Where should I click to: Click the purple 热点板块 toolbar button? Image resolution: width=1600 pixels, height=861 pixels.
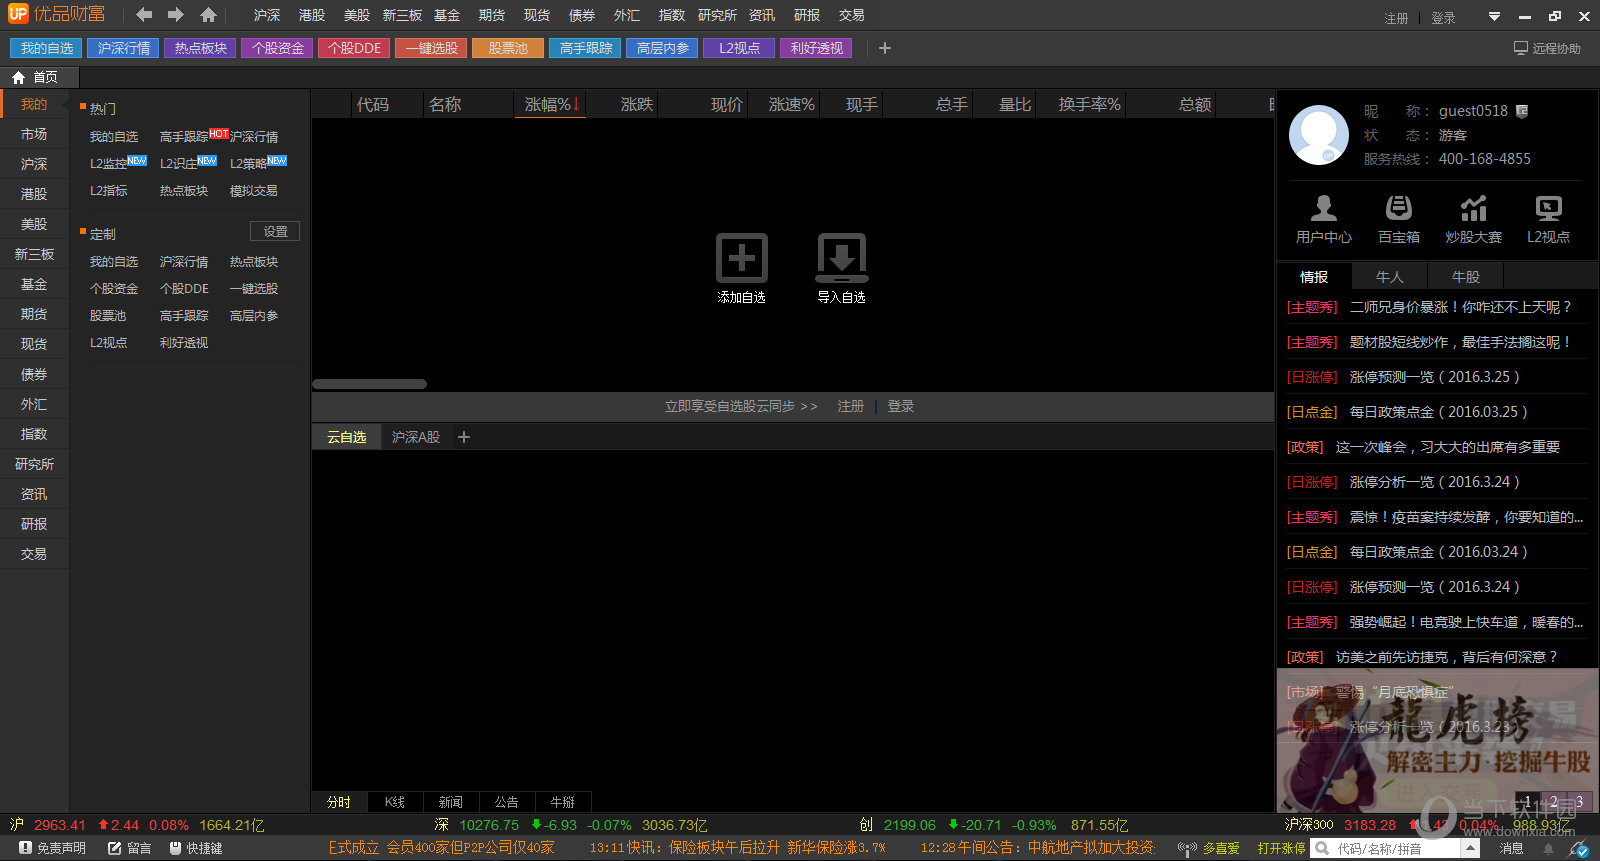(201, 48)
